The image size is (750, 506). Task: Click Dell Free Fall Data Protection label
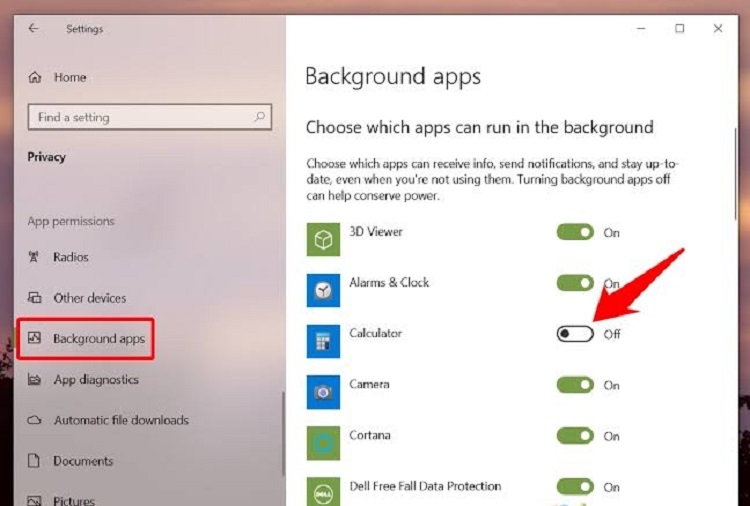425,486
